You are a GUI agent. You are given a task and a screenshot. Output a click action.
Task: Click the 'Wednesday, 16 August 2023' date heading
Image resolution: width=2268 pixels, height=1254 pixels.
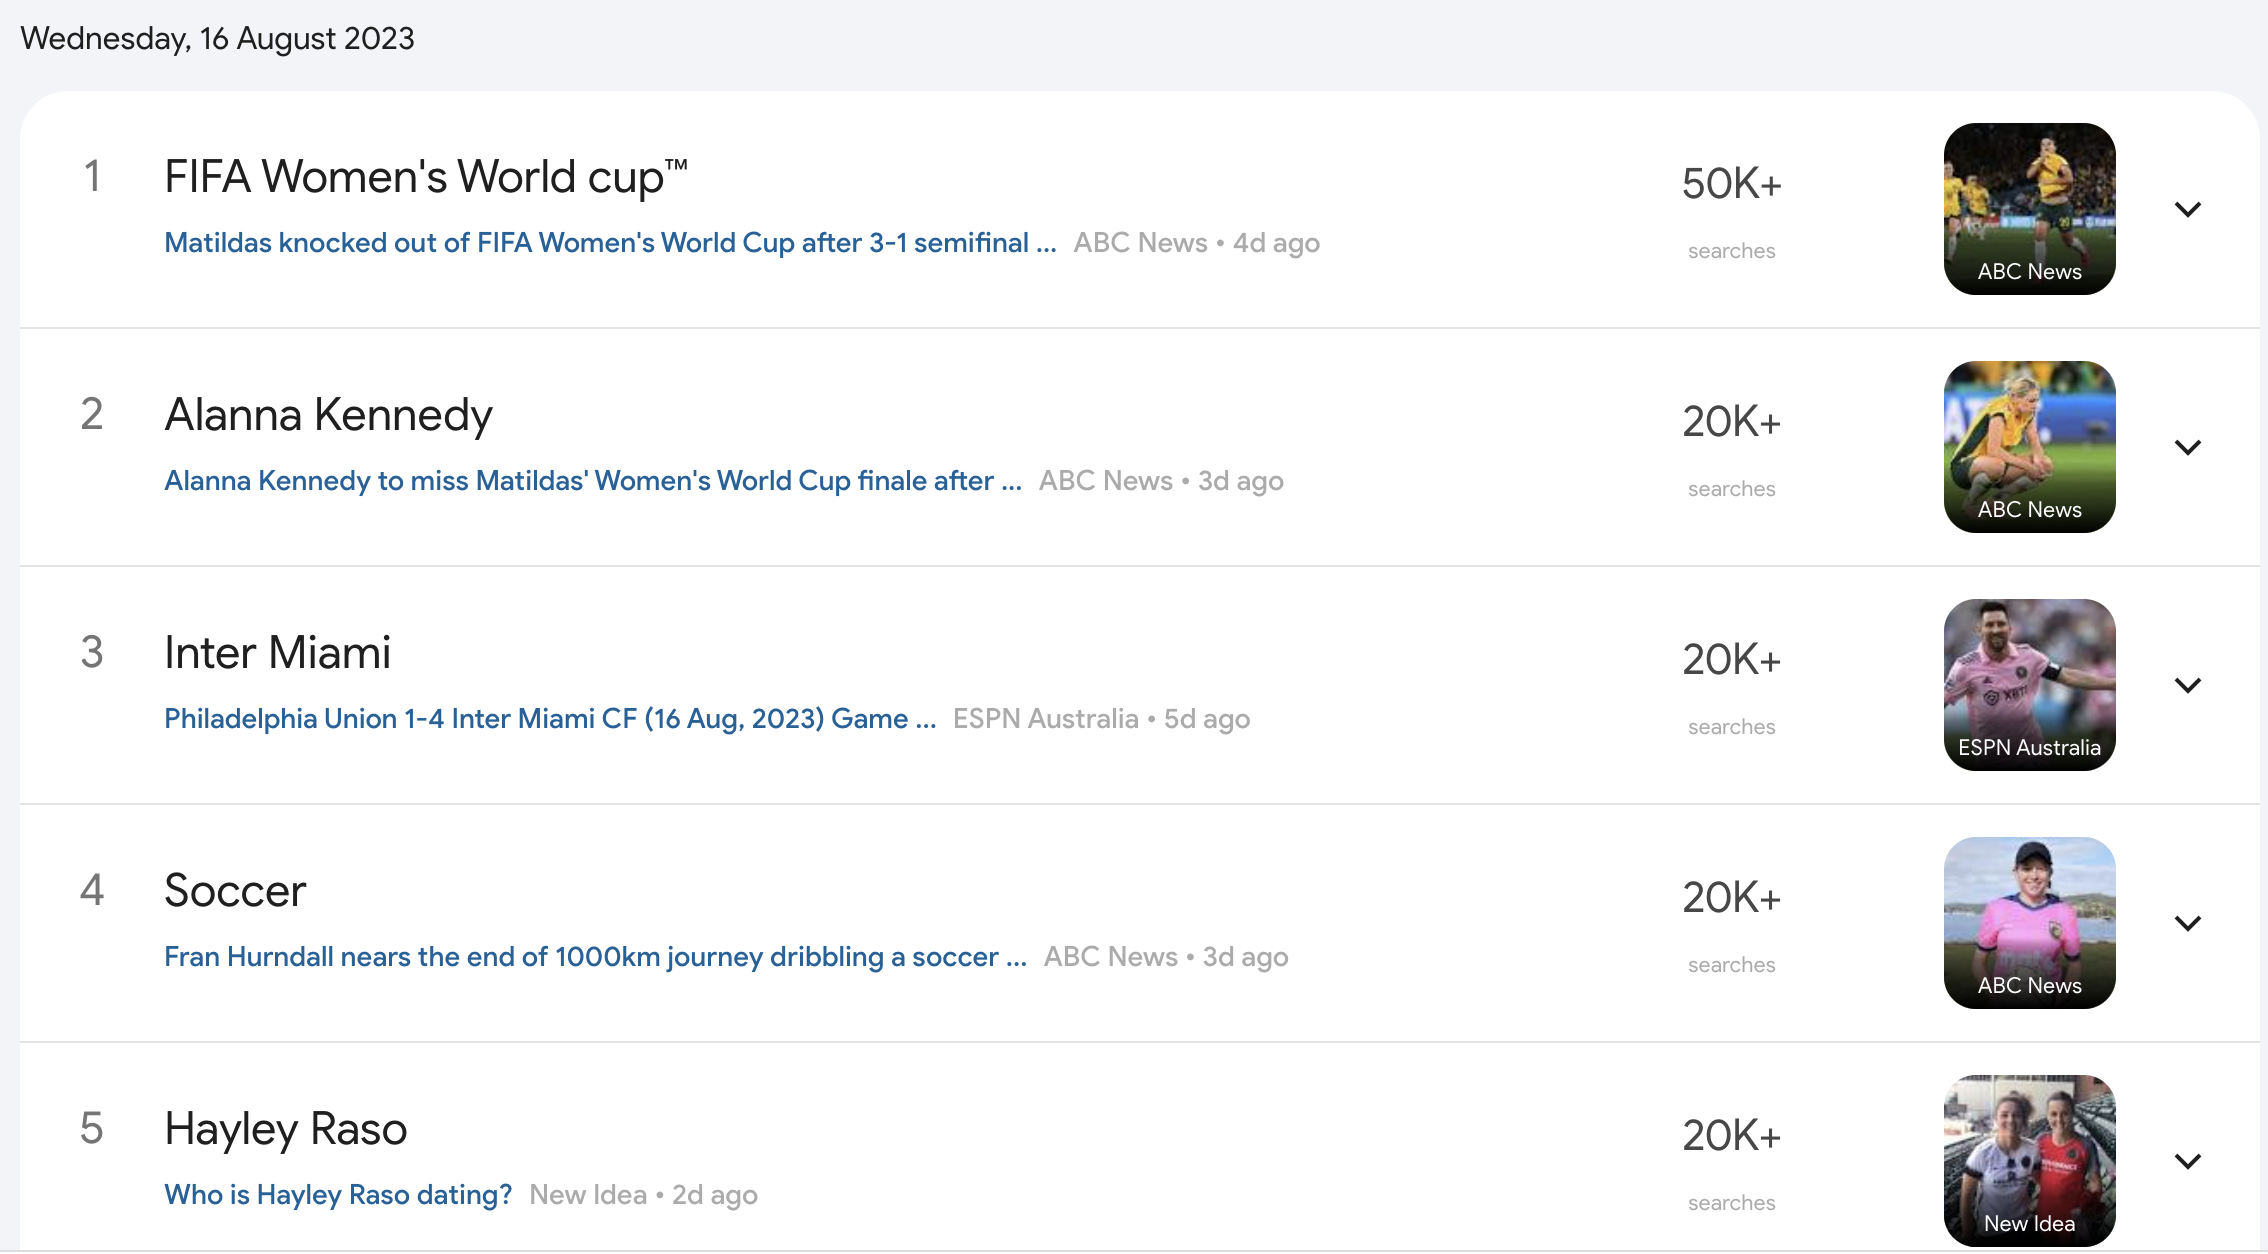[x=217, y=39]
